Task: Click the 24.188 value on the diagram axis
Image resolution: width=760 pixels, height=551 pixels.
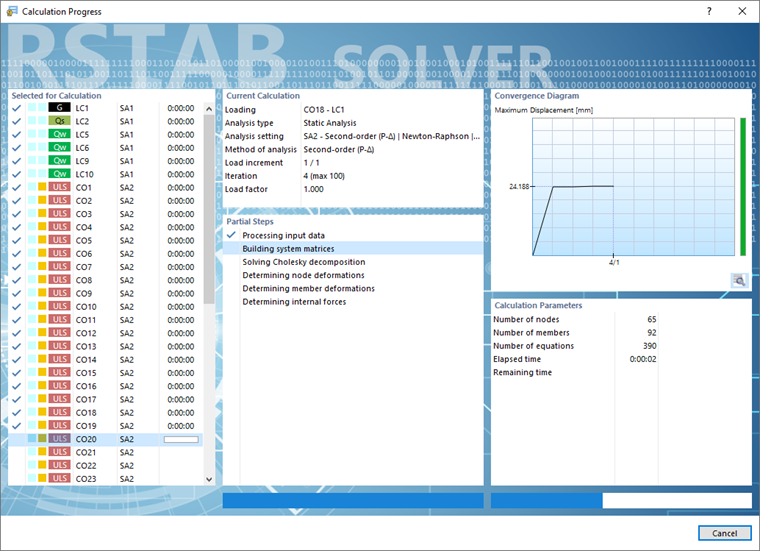Action: 519,186
